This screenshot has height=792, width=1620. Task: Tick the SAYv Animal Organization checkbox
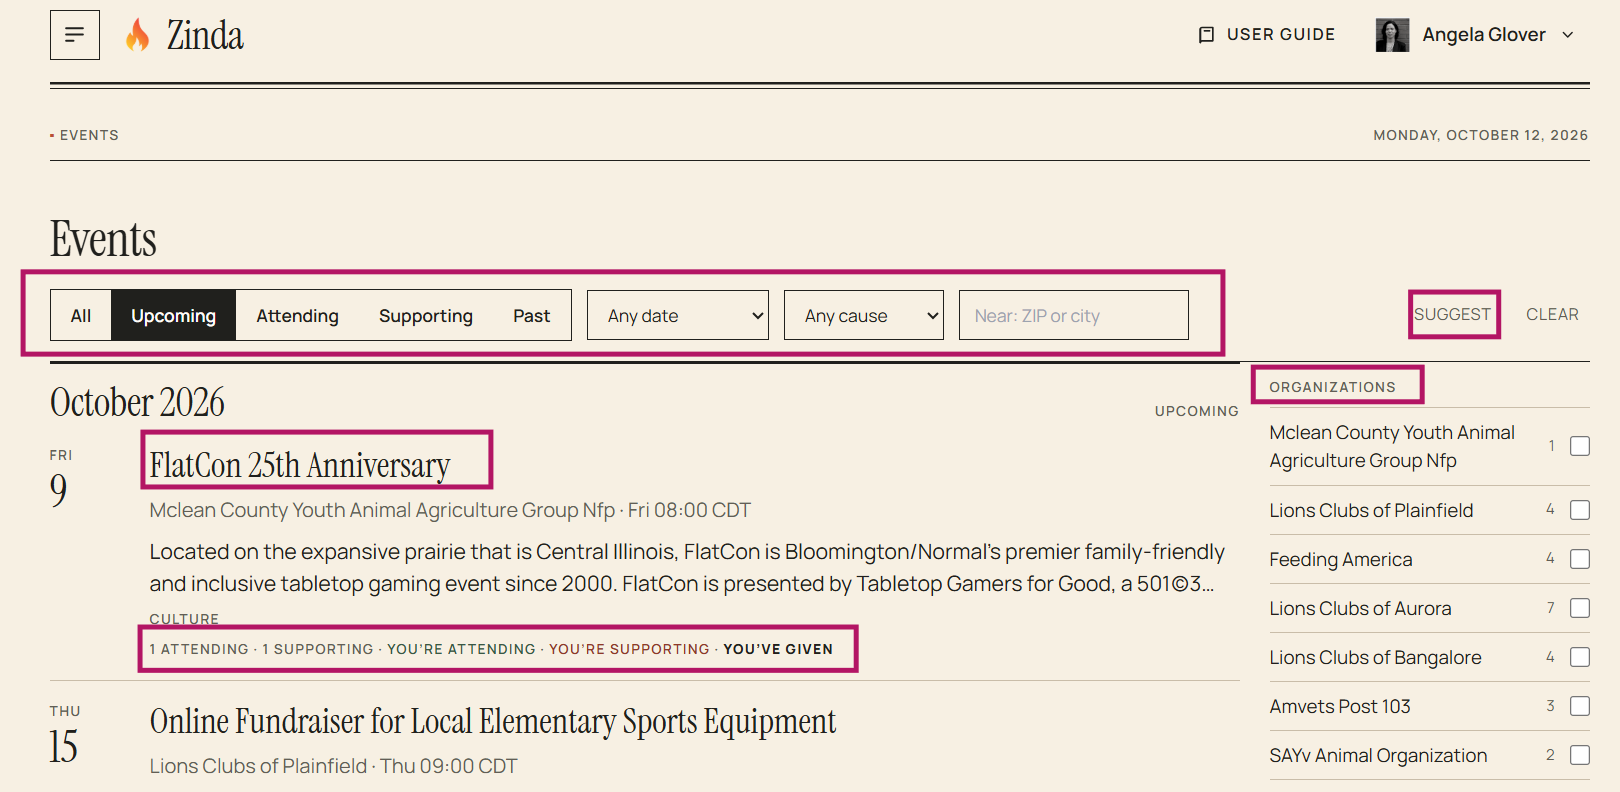(1580, 755)
